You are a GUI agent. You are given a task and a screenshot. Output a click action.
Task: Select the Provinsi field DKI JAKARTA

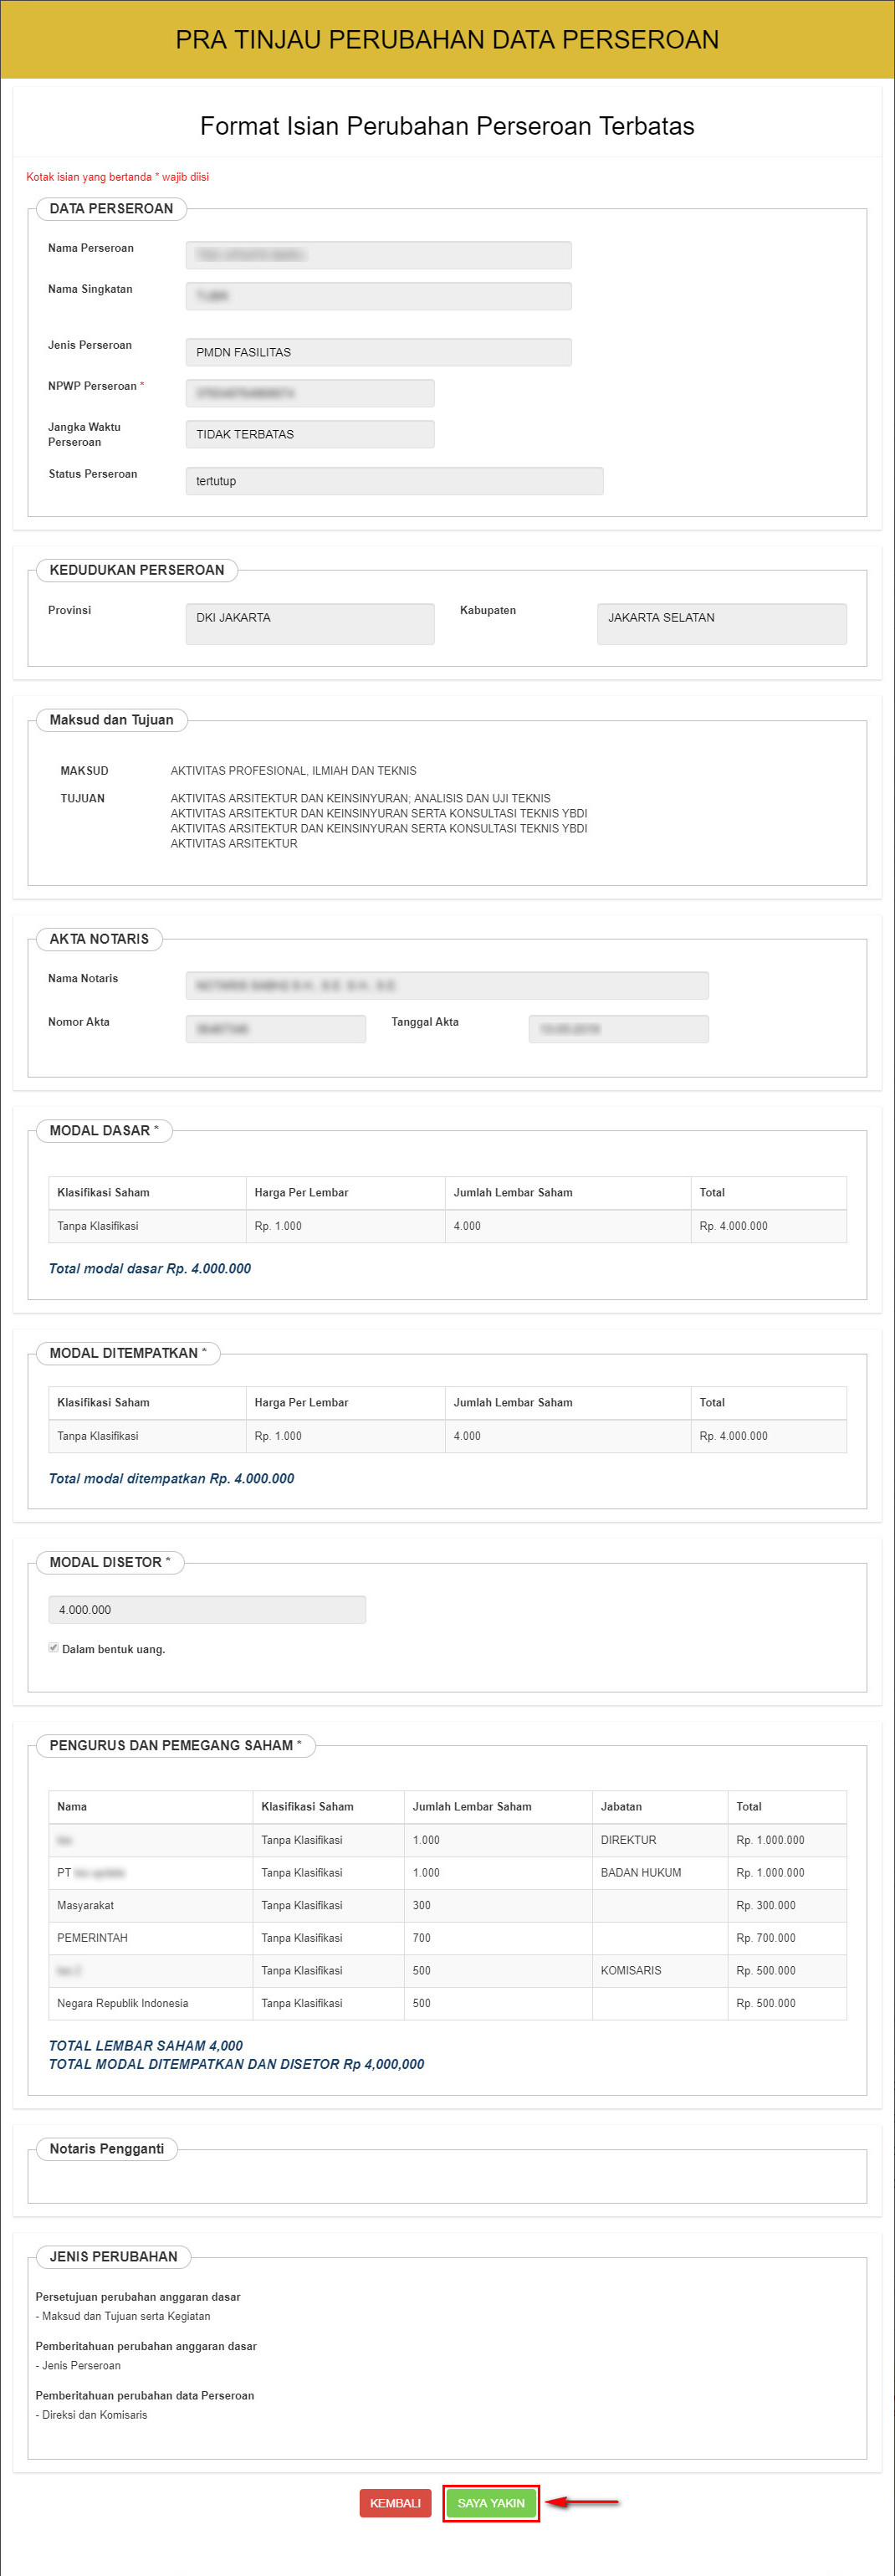coord(310,623)
